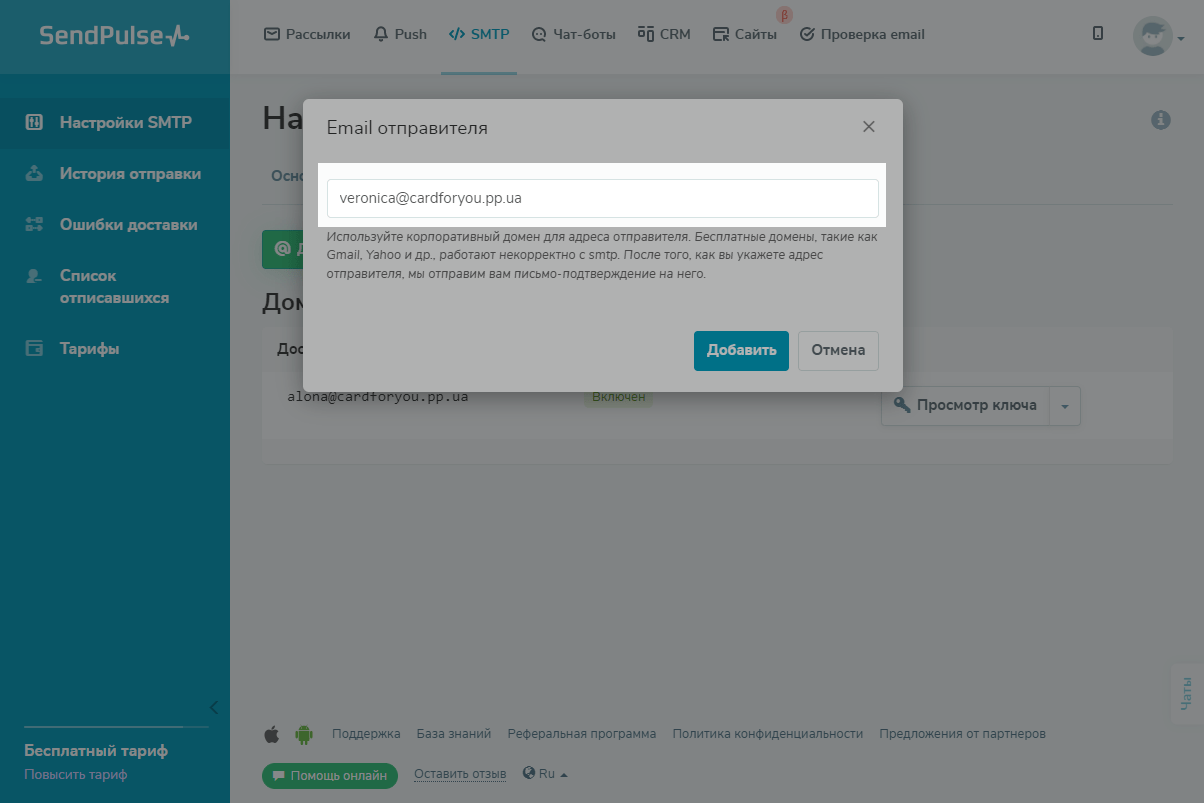Open the Рассылки menu item
This screenshot has width=1204, height=803.
pos(307,34)
